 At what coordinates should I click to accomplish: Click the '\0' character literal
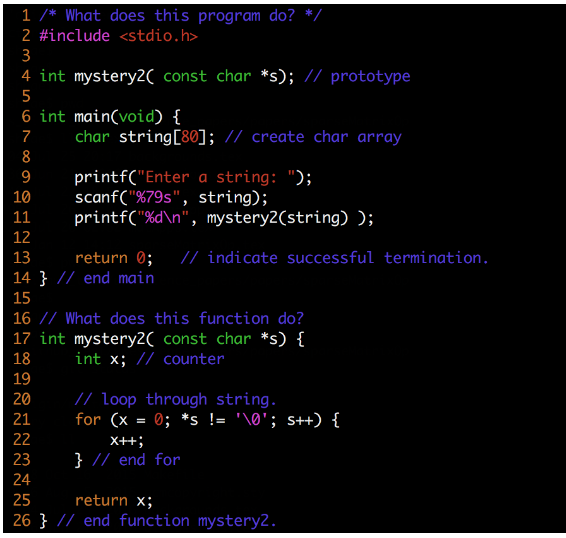pos(251,420)
